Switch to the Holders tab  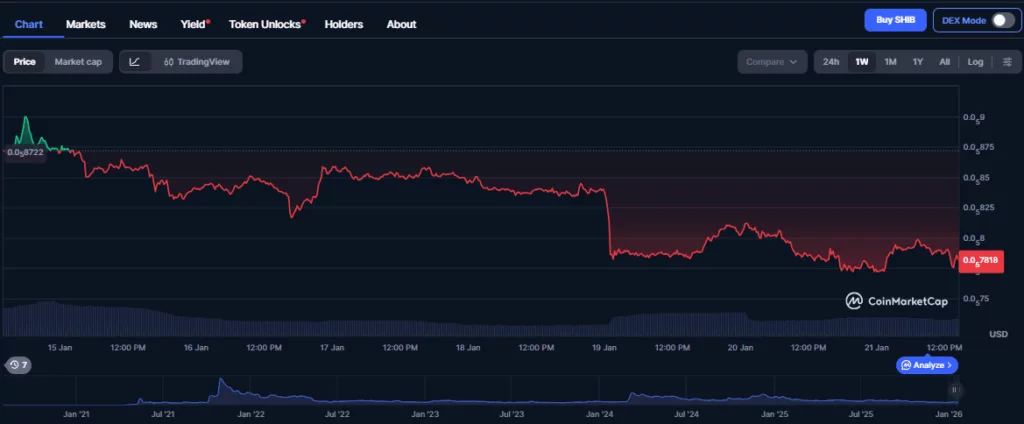(344, 24)
